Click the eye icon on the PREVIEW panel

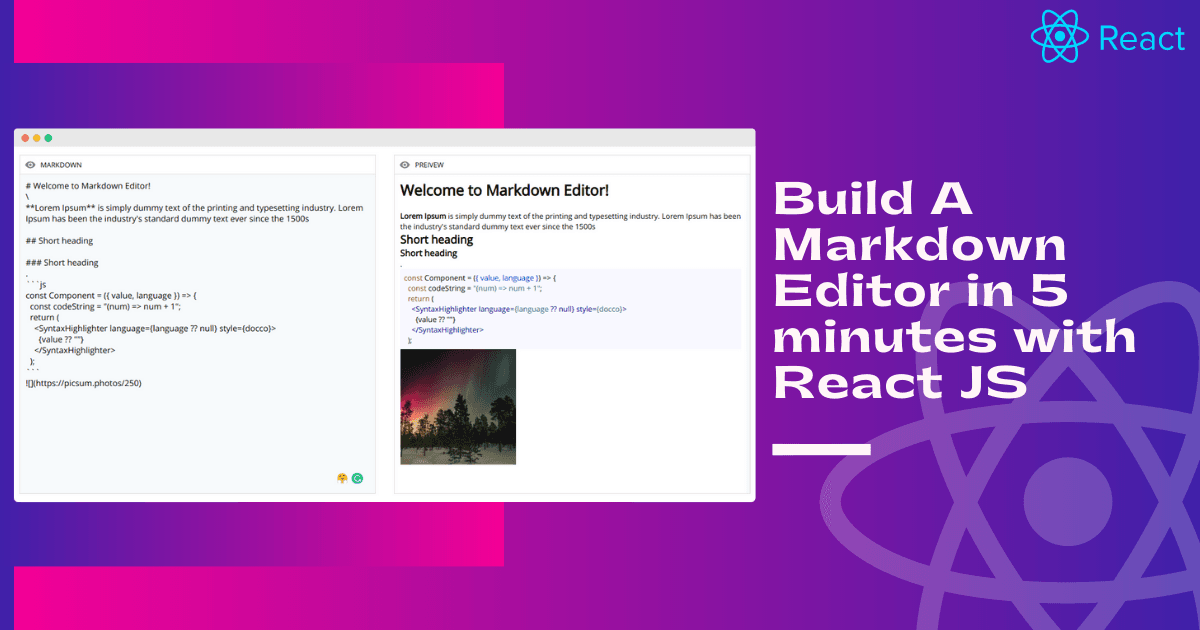[404, 164]
